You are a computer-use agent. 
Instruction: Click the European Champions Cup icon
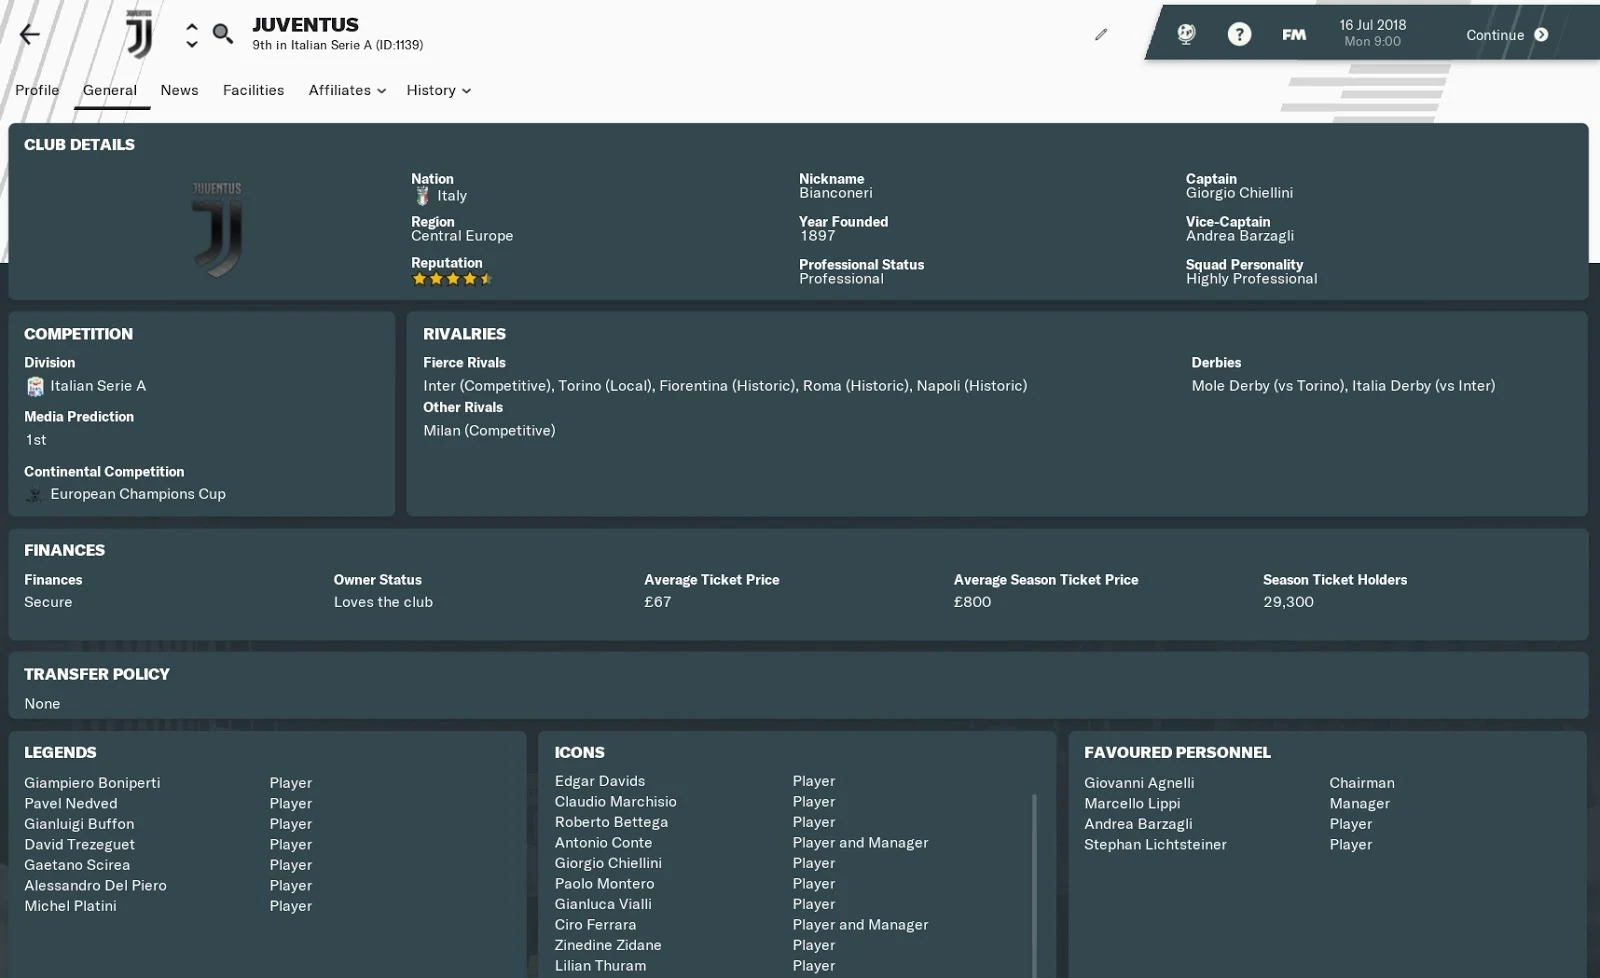click(35, 494)
